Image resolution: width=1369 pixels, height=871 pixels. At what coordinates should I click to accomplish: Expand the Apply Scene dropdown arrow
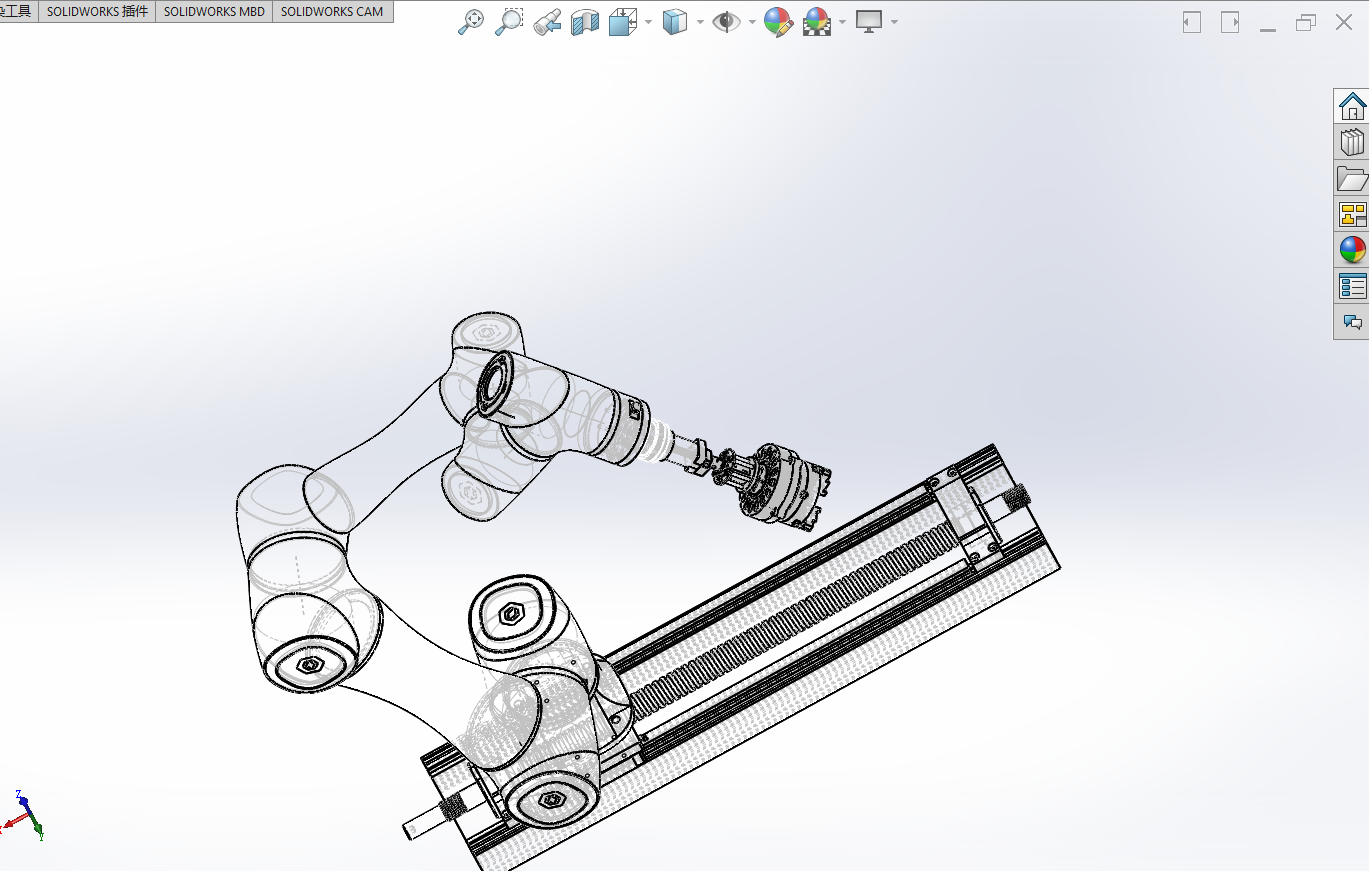[844, 22]
